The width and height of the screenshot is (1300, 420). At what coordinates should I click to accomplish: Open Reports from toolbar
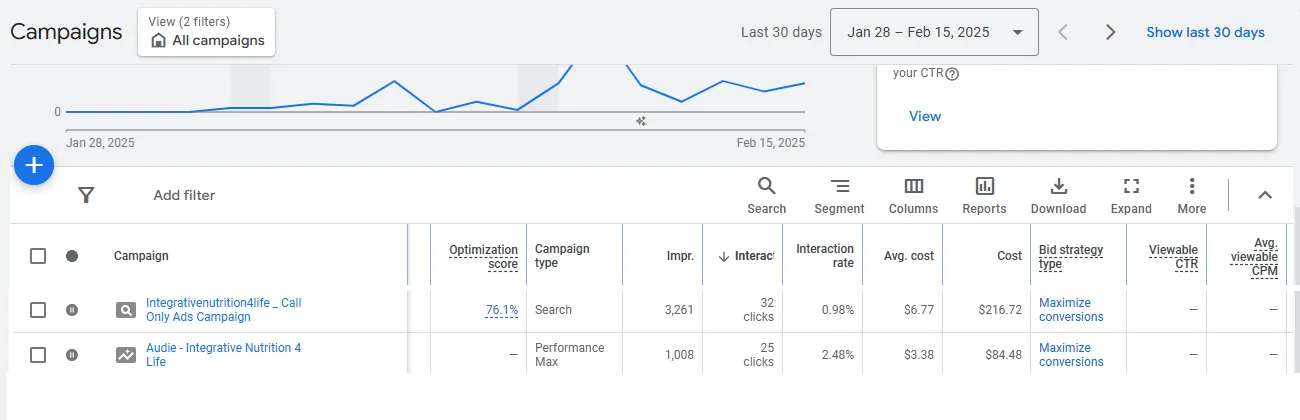click(x=984, y=195)
